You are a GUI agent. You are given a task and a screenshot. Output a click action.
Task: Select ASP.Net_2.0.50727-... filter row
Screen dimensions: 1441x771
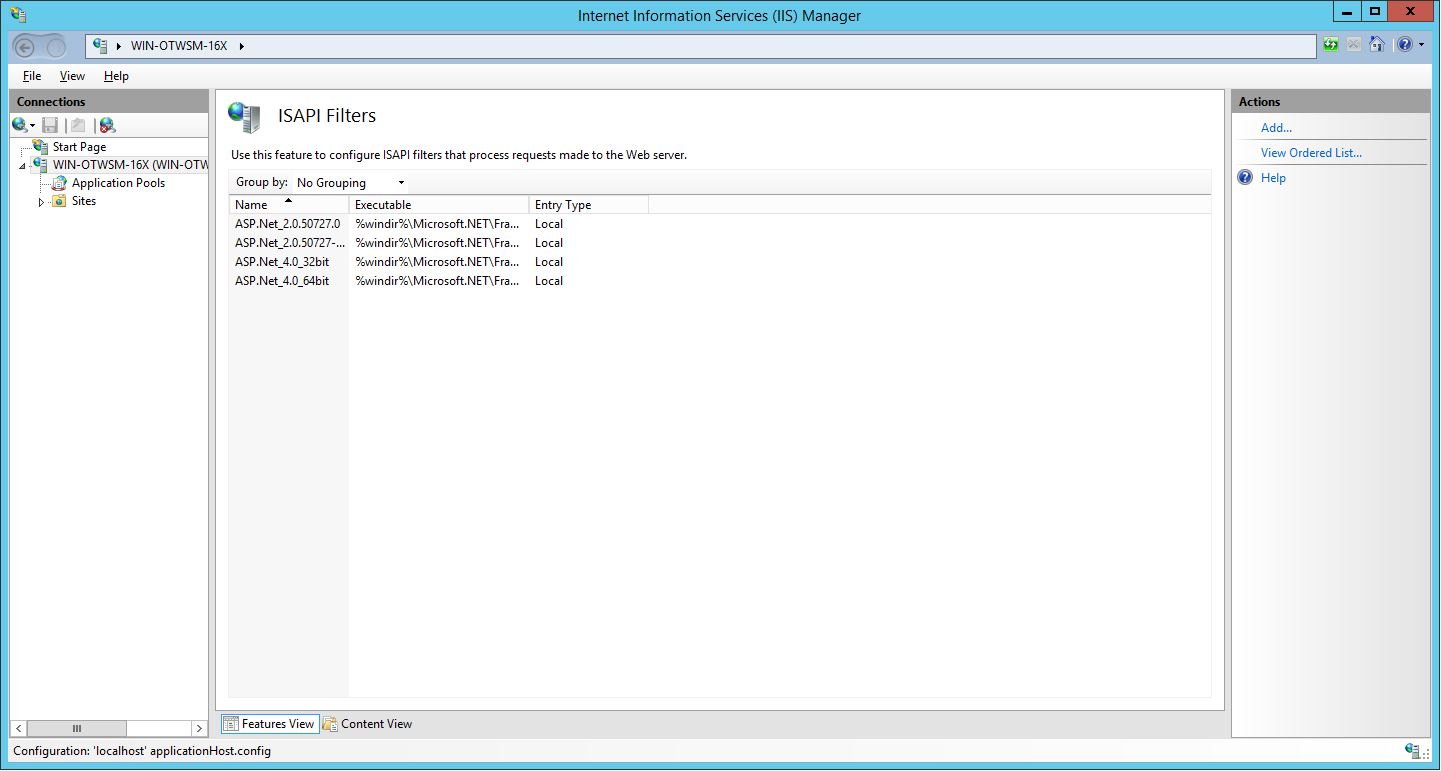pos(719,243)
